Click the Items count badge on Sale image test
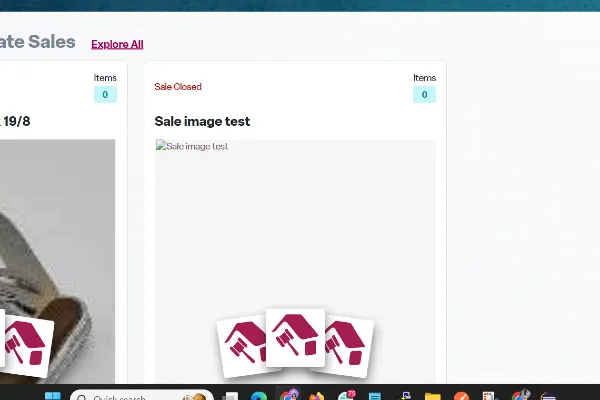 pos(424,95)
